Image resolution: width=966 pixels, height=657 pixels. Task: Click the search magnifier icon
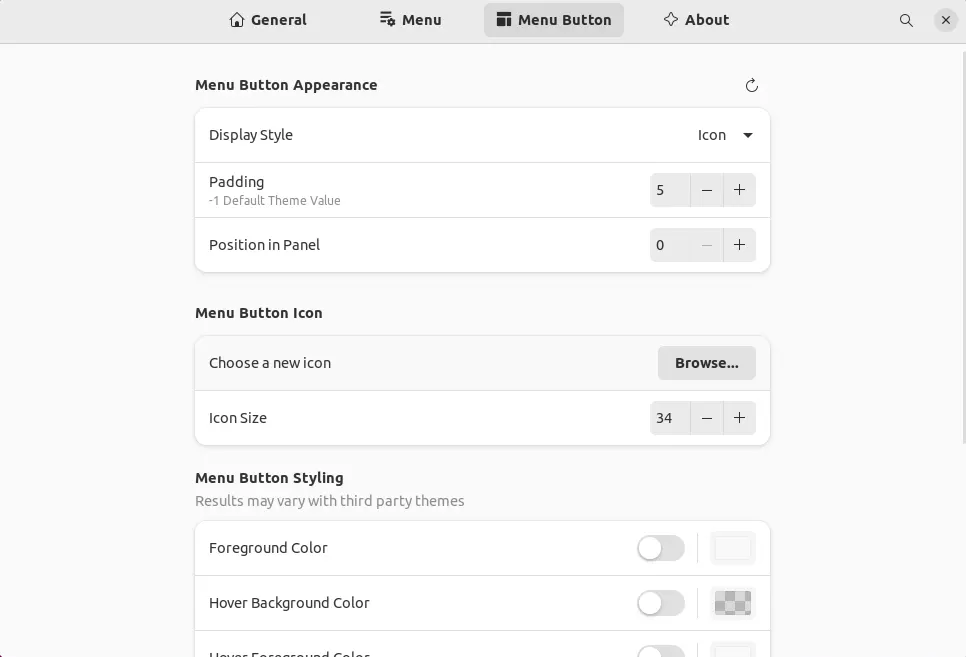pyautogui.click(x=906, y=20)
